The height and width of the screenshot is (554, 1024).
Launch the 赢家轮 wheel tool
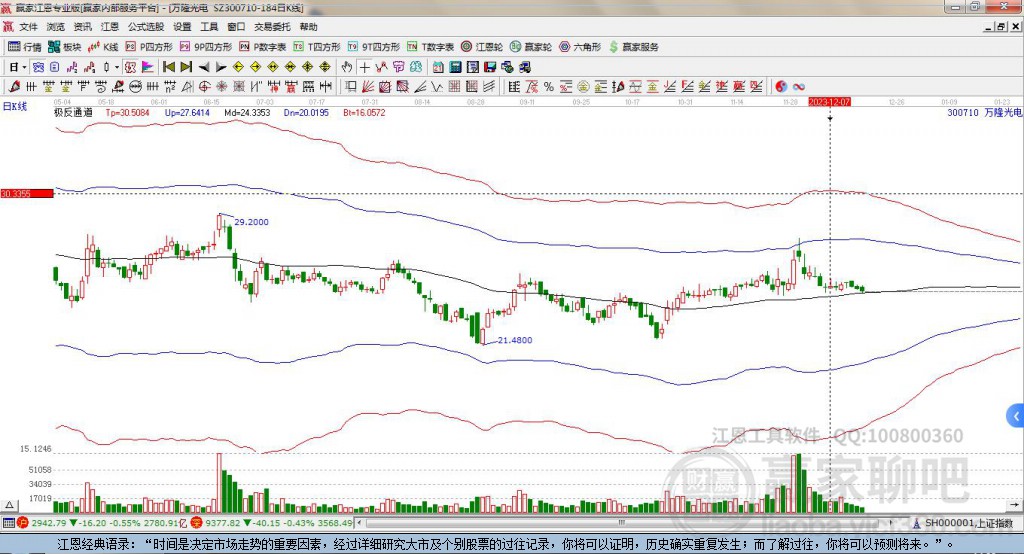[531, 47]
